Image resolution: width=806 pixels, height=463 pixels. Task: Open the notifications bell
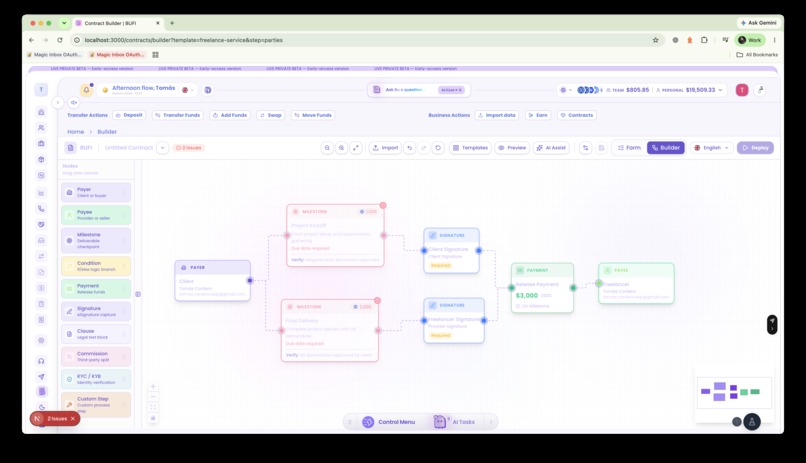[86, 90]
